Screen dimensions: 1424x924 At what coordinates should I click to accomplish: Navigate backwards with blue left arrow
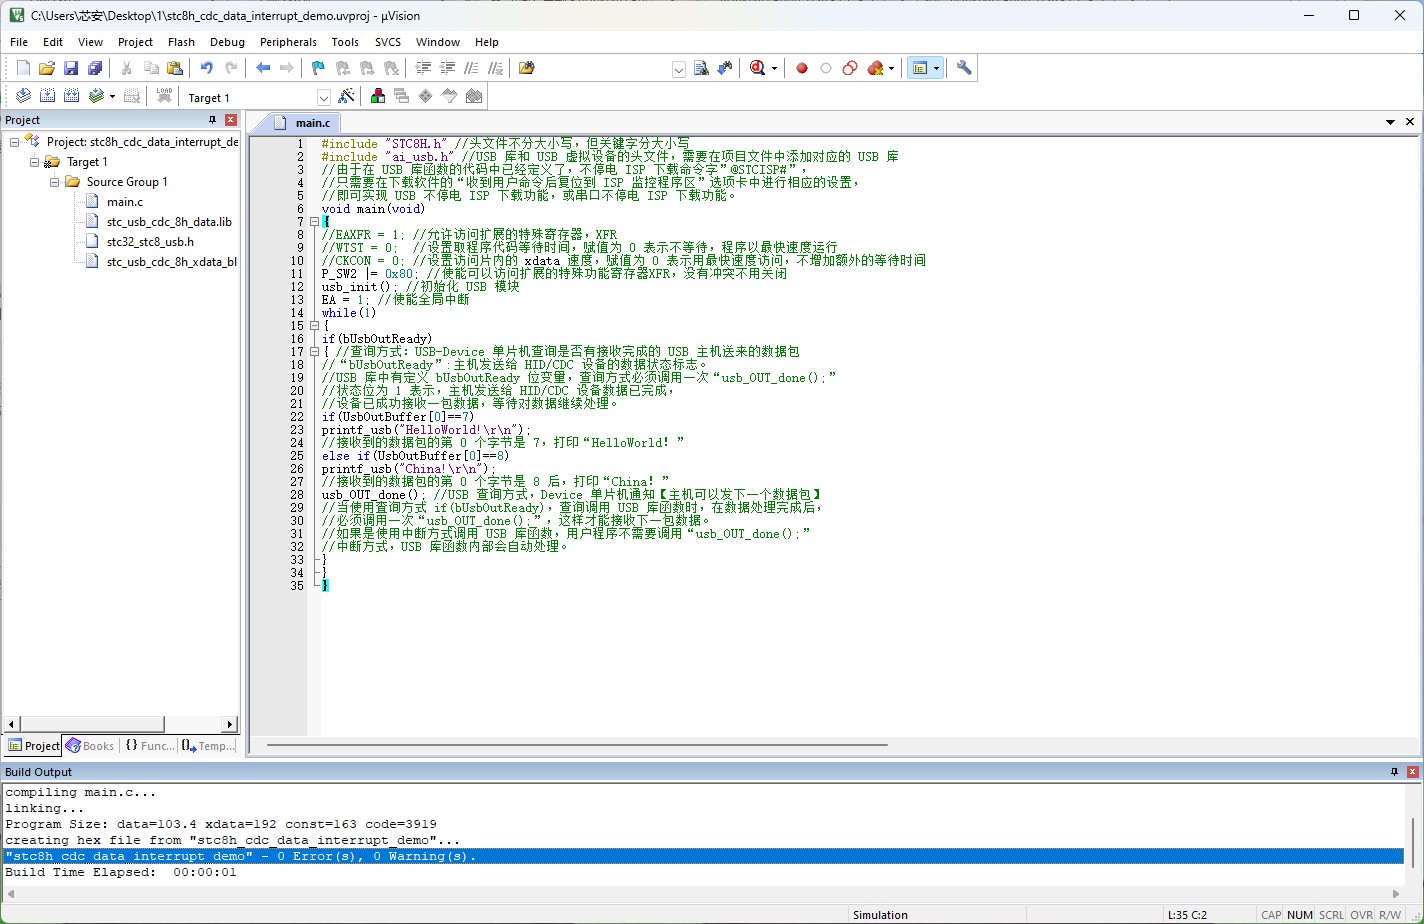[x=263, y=68]
